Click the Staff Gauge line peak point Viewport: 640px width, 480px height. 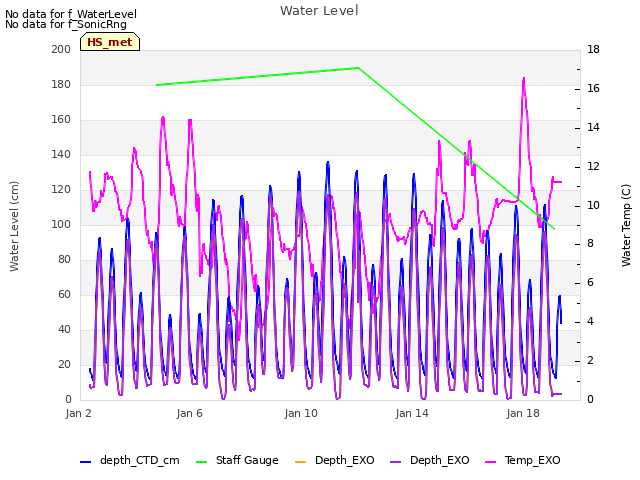(x=358, y=68)
